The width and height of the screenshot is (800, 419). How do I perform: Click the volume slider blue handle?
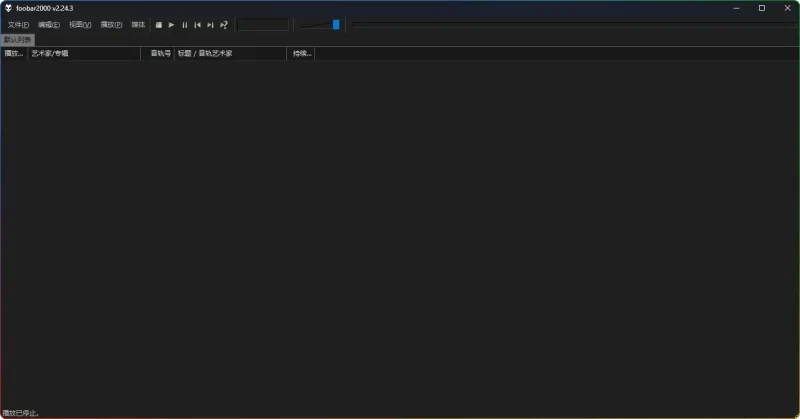pos(336,24)
